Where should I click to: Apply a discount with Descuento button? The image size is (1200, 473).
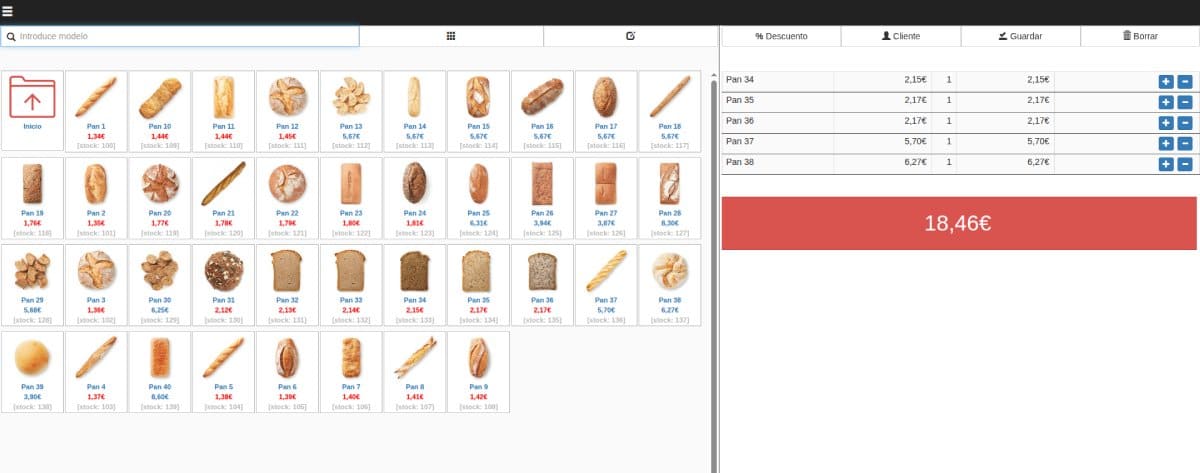781,36
